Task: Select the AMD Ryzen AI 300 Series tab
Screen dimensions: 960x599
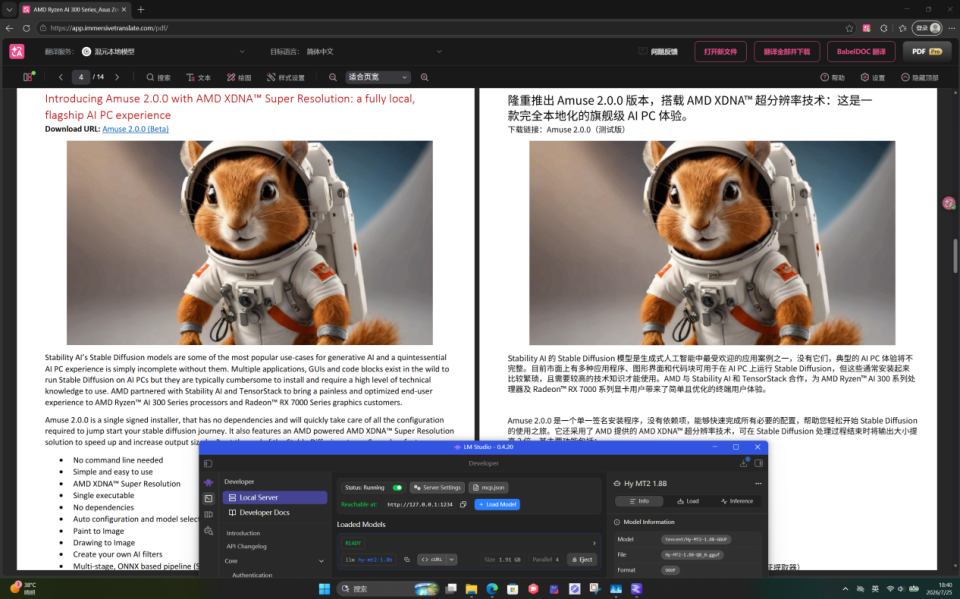Action: [73, 9]
